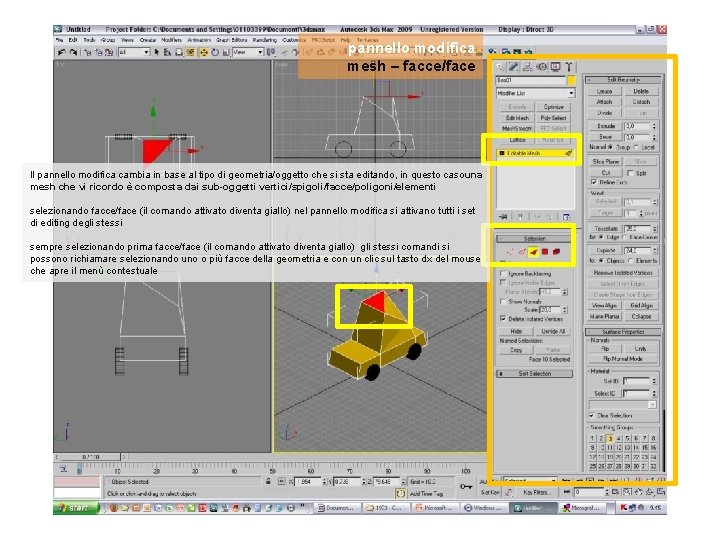Viewport: 720px width, 540px height.
Task: Open the Create command panel tab
Action: point(500,67)
